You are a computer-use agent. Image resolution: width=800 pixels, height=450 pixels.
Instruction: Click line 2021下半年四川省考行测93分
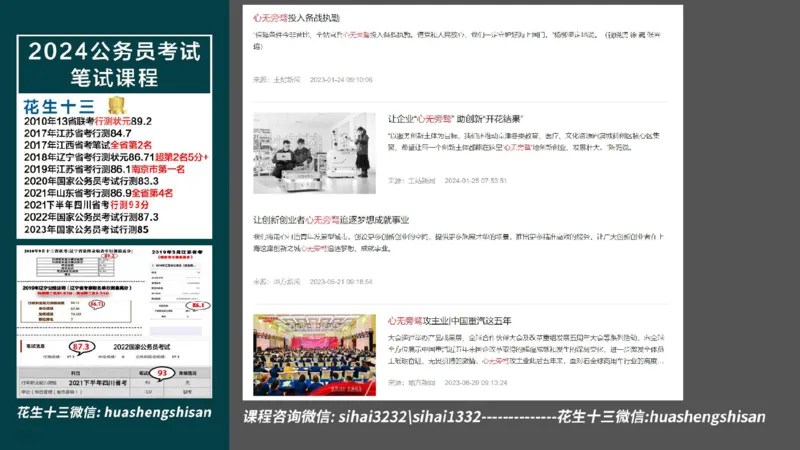[86, 205]
